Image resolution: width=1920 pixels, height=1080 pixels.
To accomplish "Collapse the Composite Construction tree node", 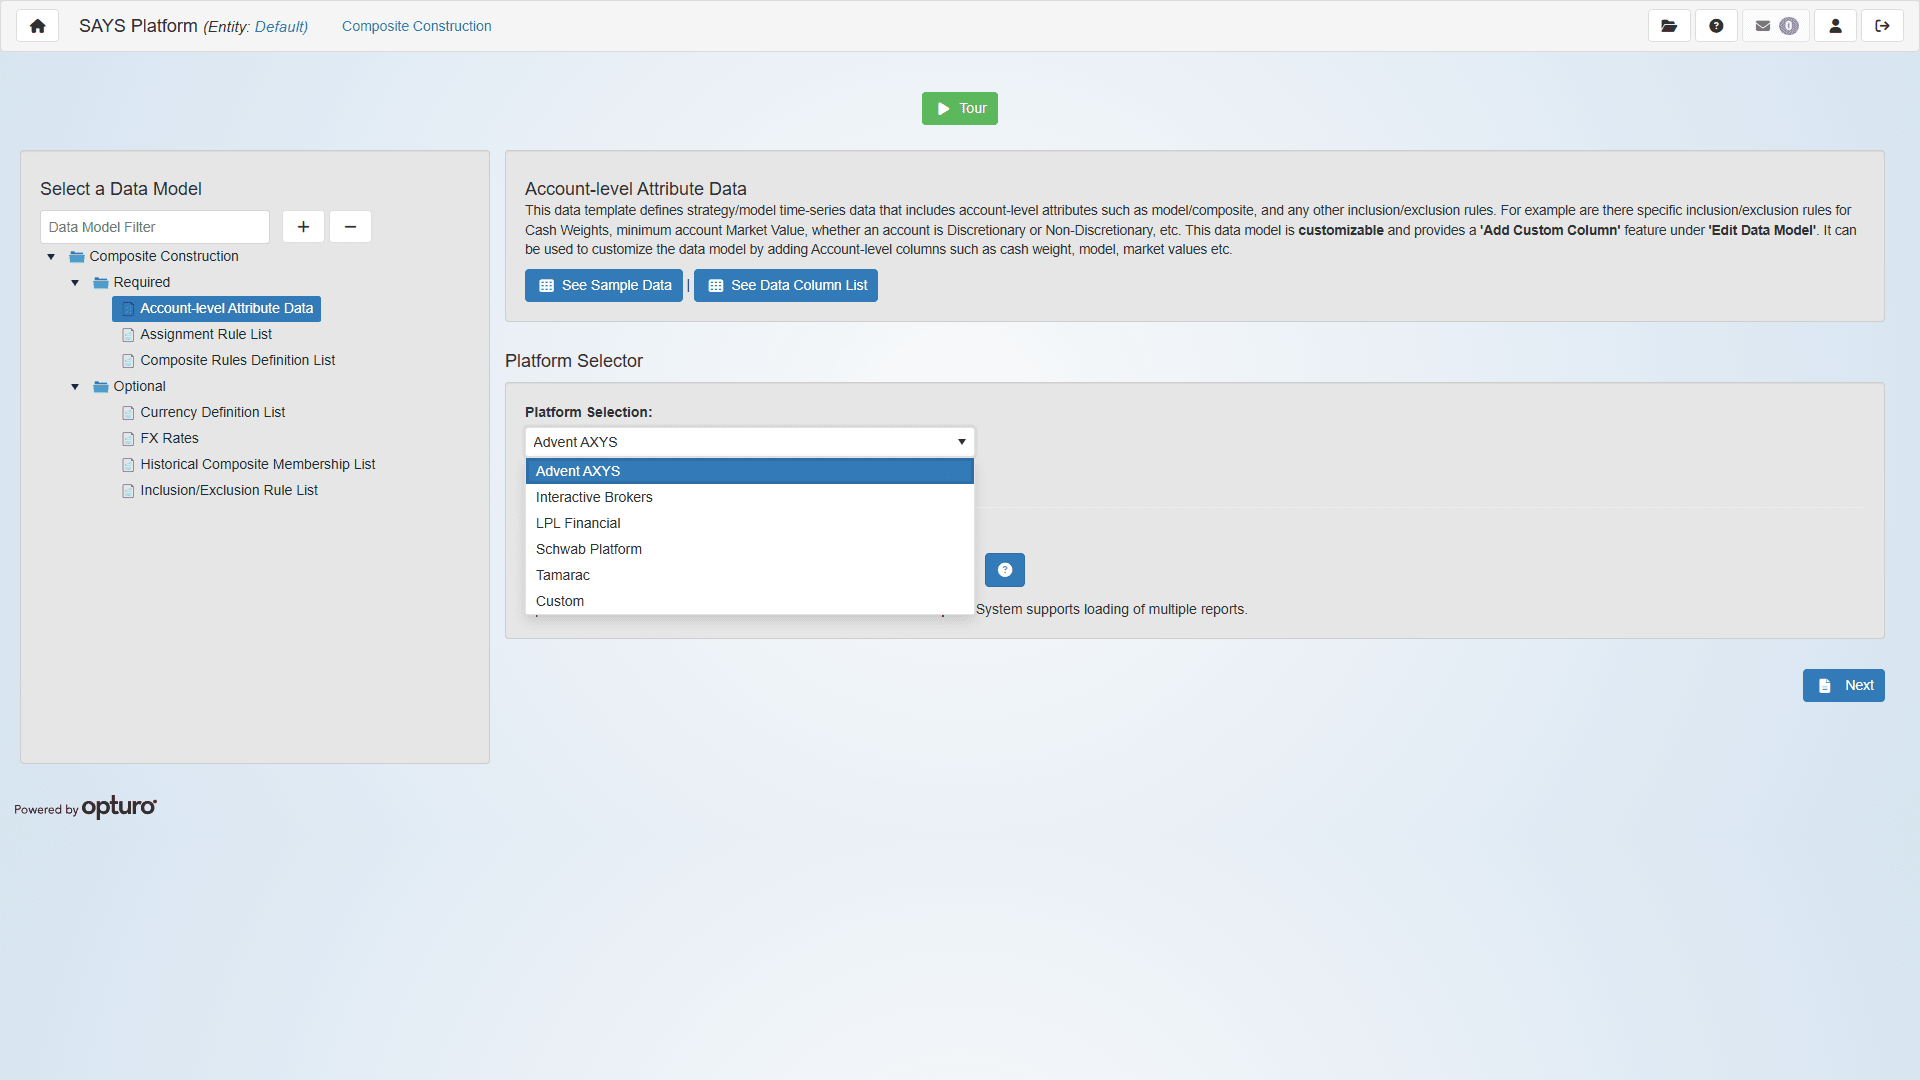I will coord(51,257).
